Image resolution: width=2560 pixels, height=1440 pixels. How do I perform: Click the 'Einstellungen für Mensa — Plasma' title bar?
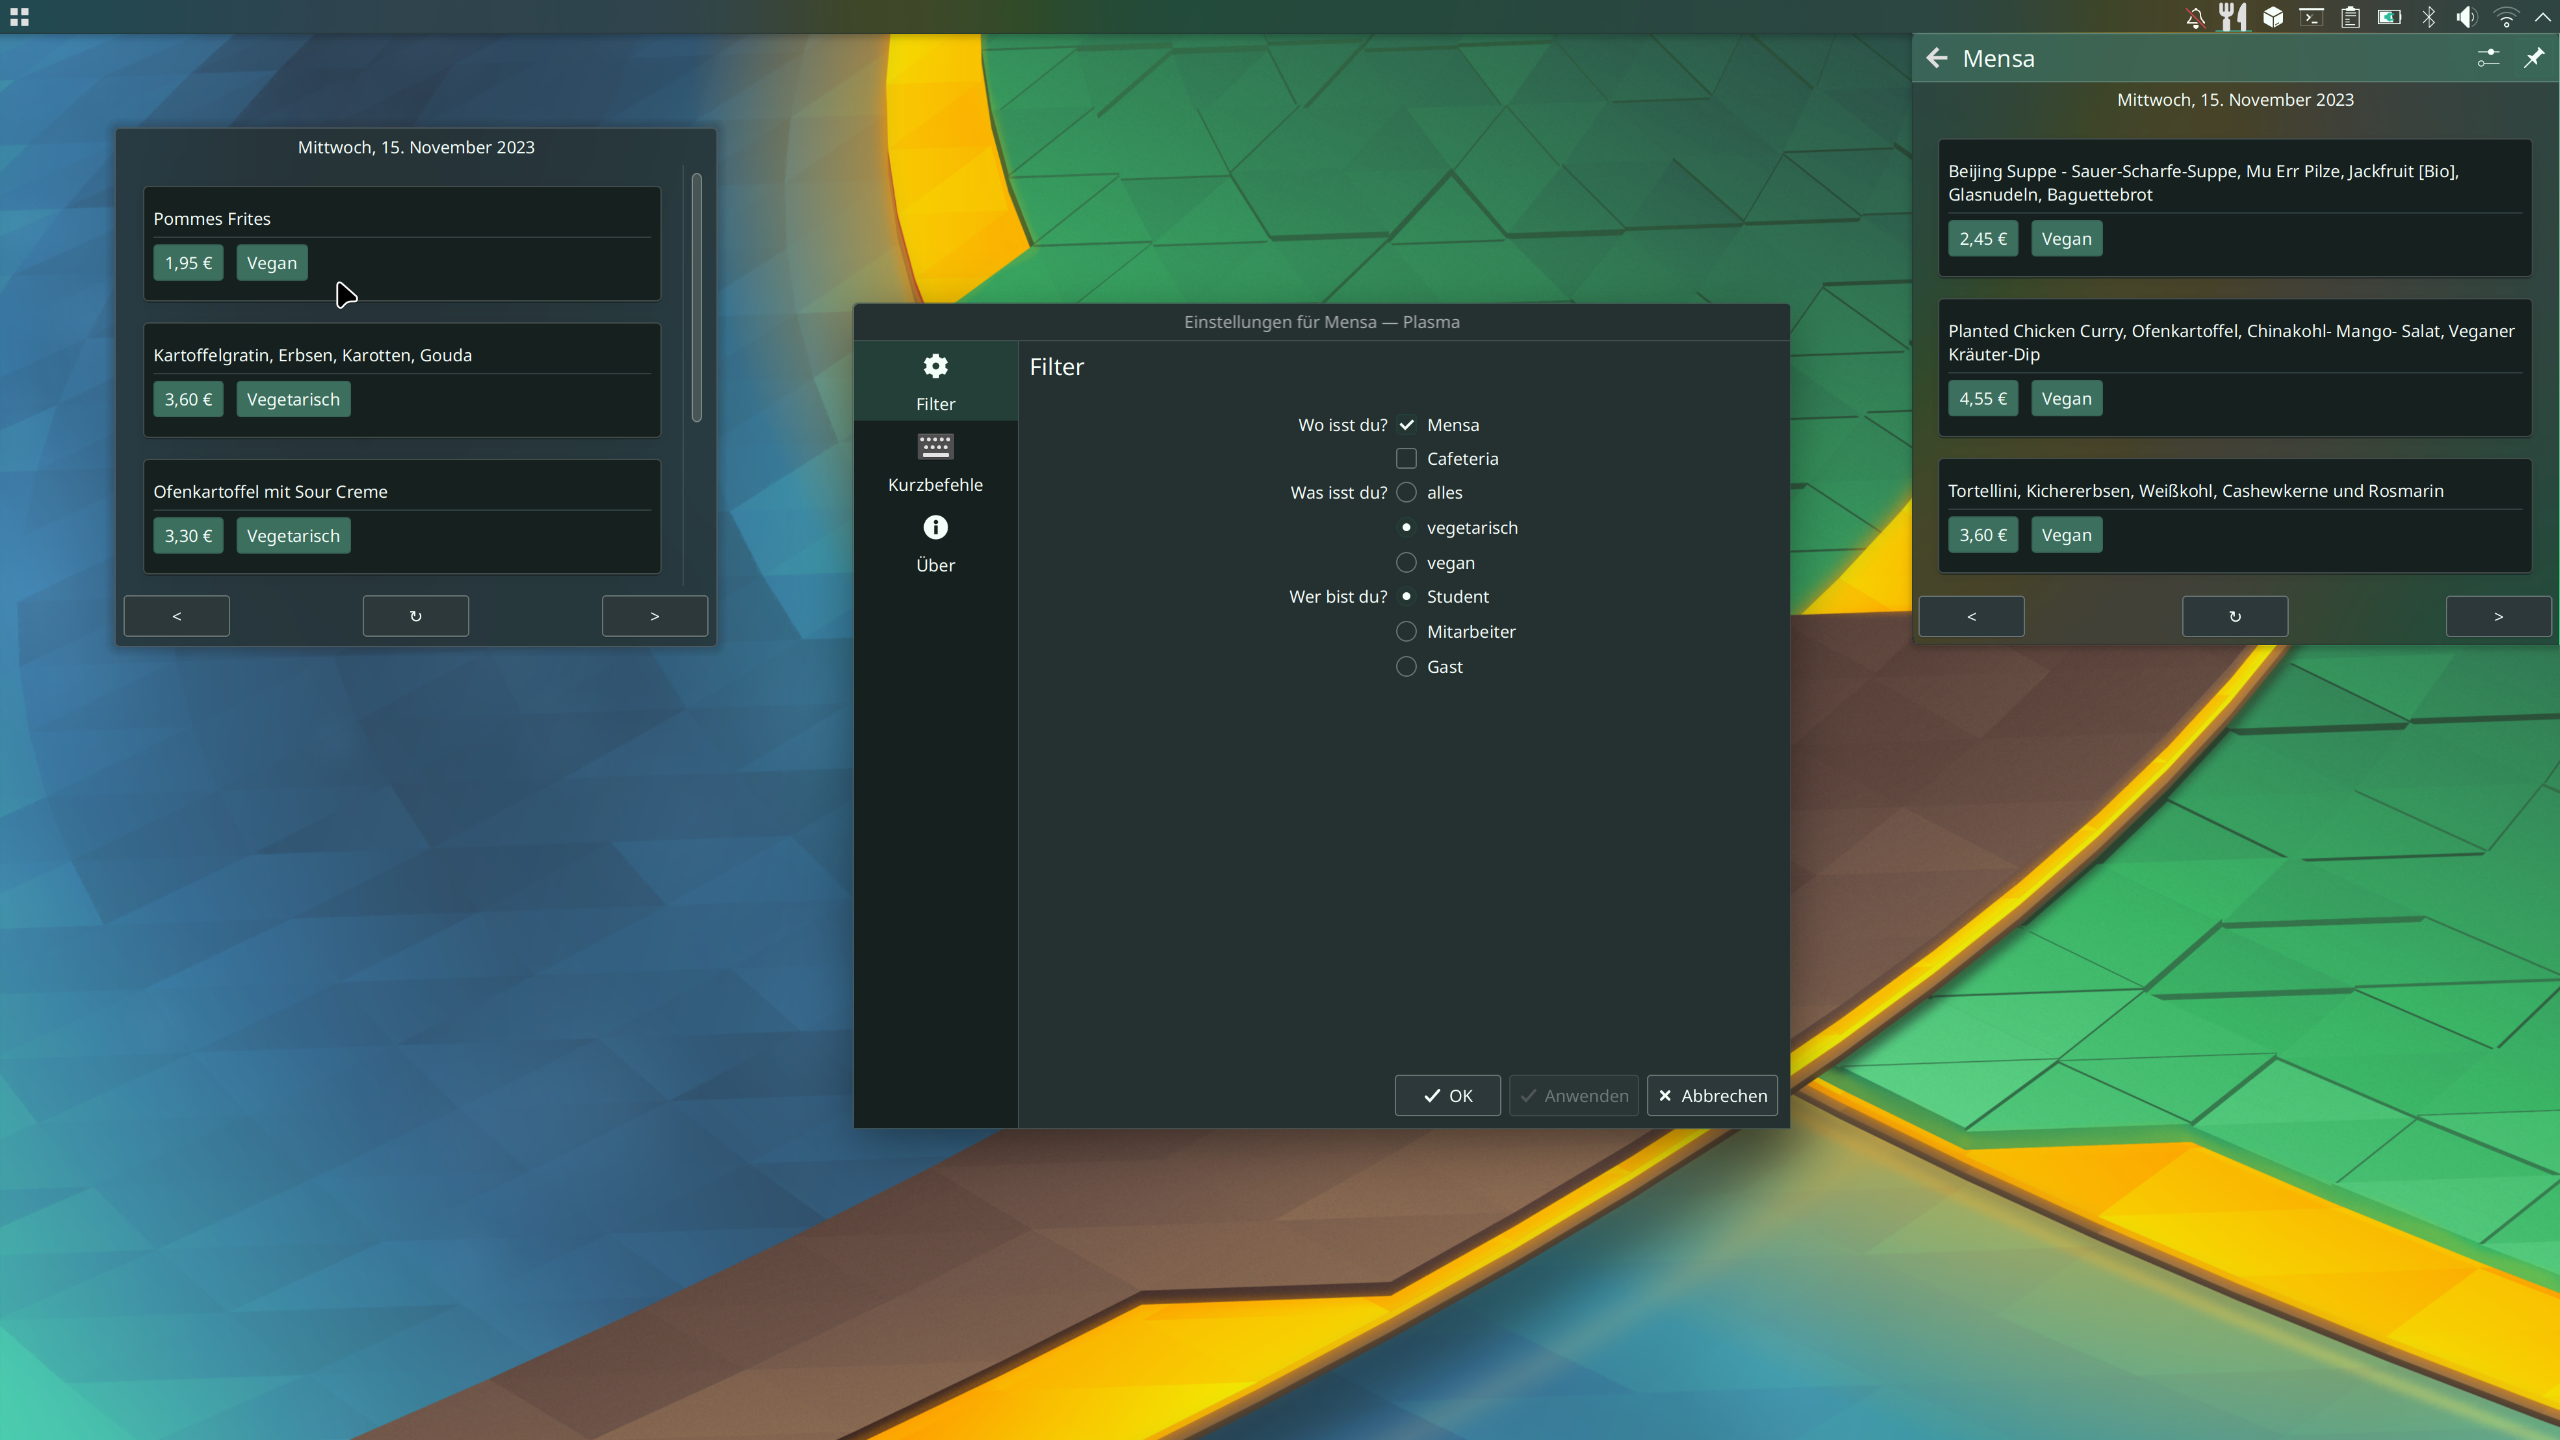click(1321, 322)
